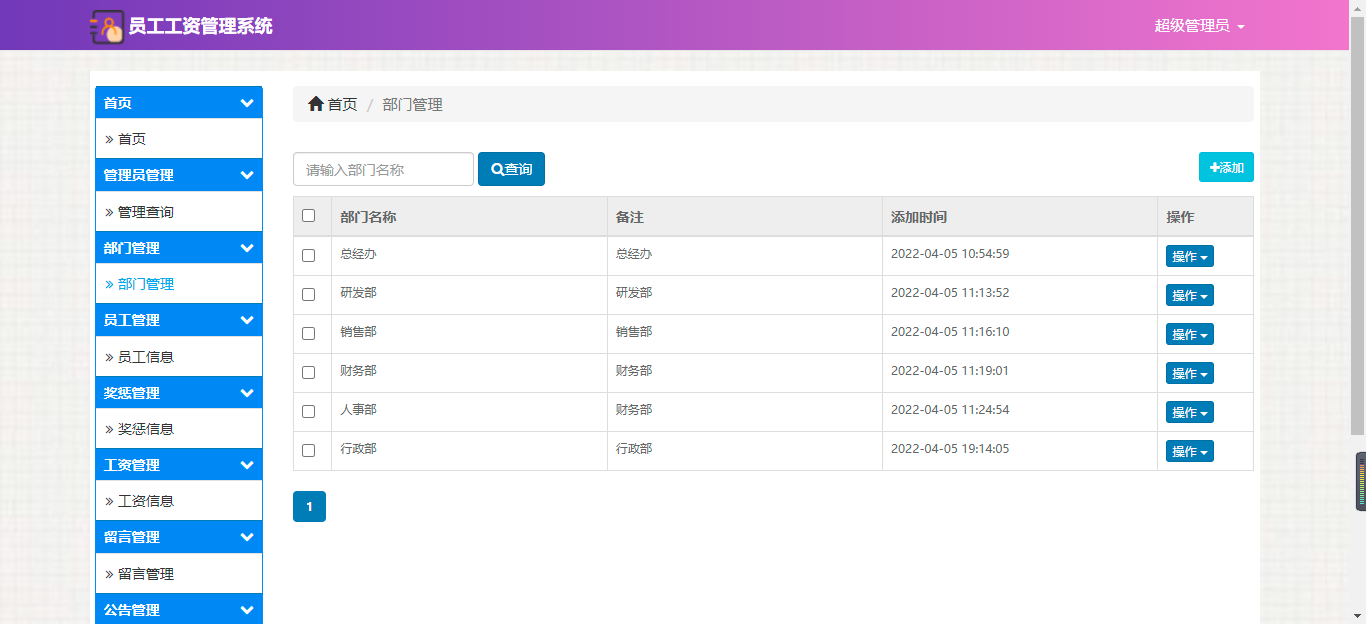Open 首页 item in sidebar
Image resolution: width=1366 pixels, height=624 pixels.
(179, 139)
